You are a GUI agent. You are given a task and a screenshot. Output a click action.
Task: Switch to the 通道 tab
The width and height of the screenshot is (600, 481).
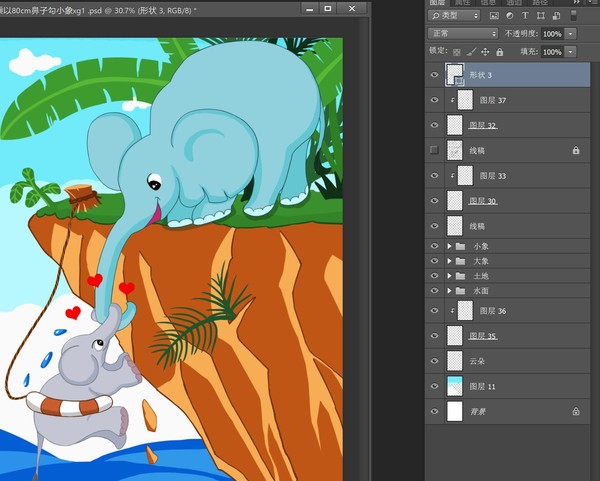(514, 3)
